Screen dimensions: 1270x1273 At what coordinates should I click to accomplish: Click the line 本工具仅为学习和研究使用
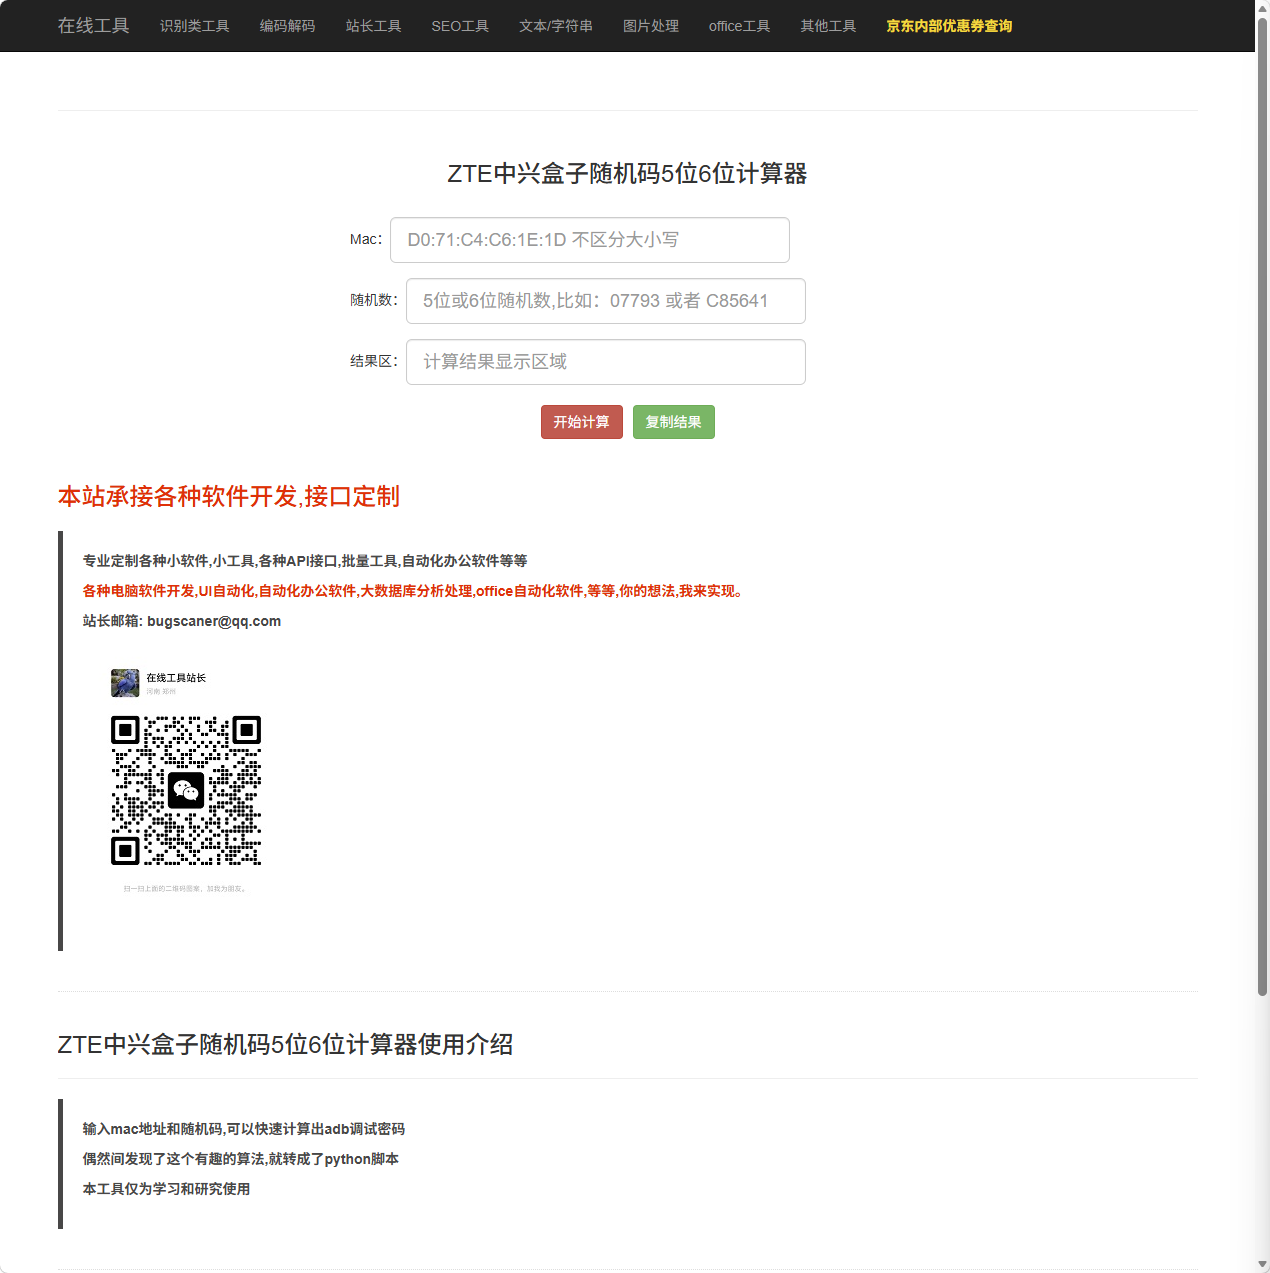point(167,1189)
